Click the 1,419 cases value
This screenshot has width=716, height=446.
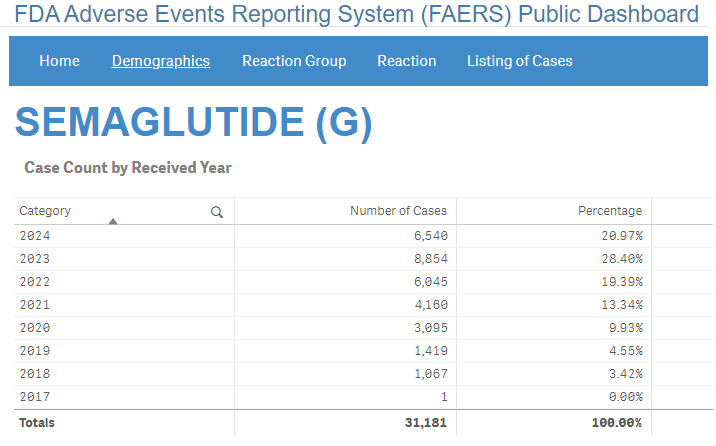pos(431,351)
